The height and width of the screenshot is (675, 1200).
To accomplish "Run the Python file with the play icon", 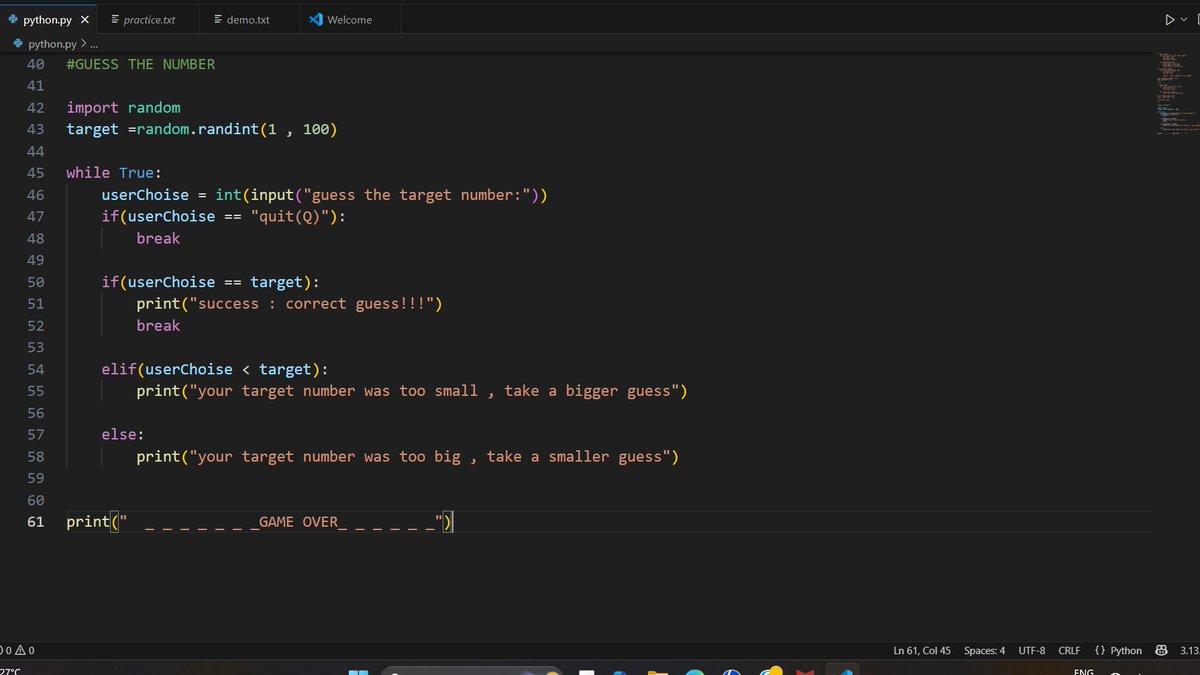I will click(x=1169, y=19).
